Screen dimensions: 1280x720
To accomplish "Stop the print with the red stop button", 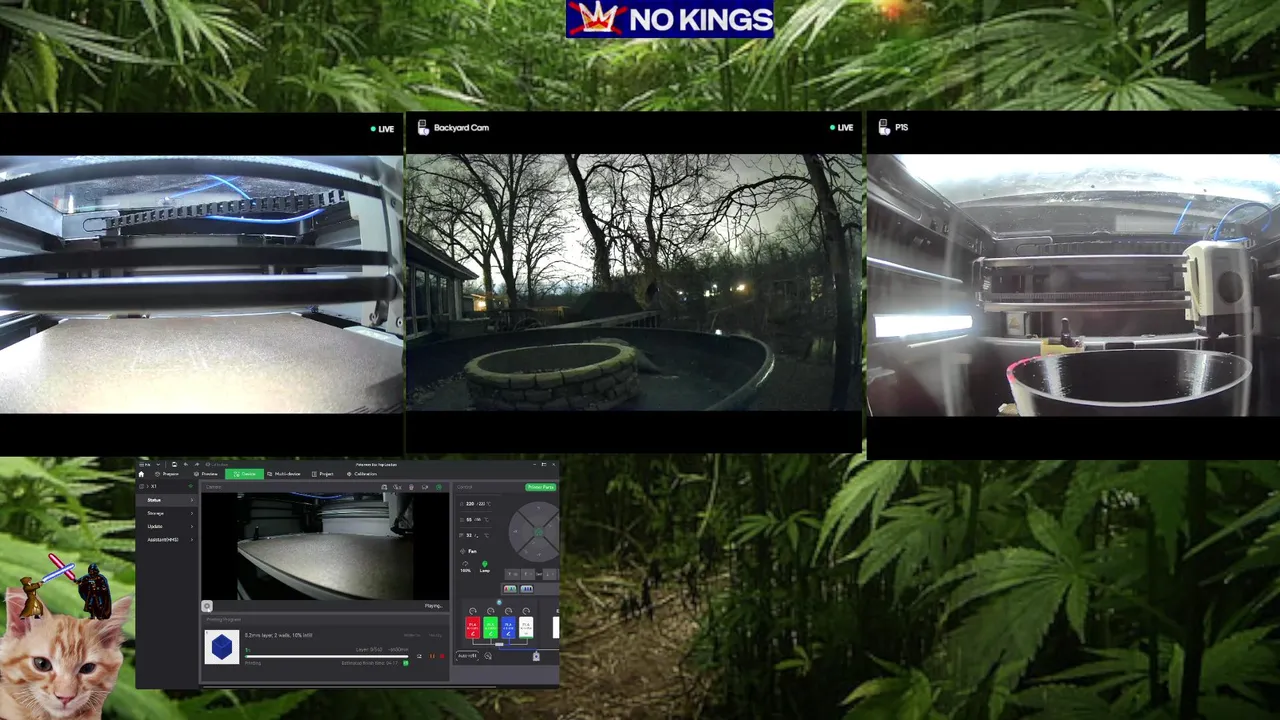I will pyautogui.click(x=442, y=656).
